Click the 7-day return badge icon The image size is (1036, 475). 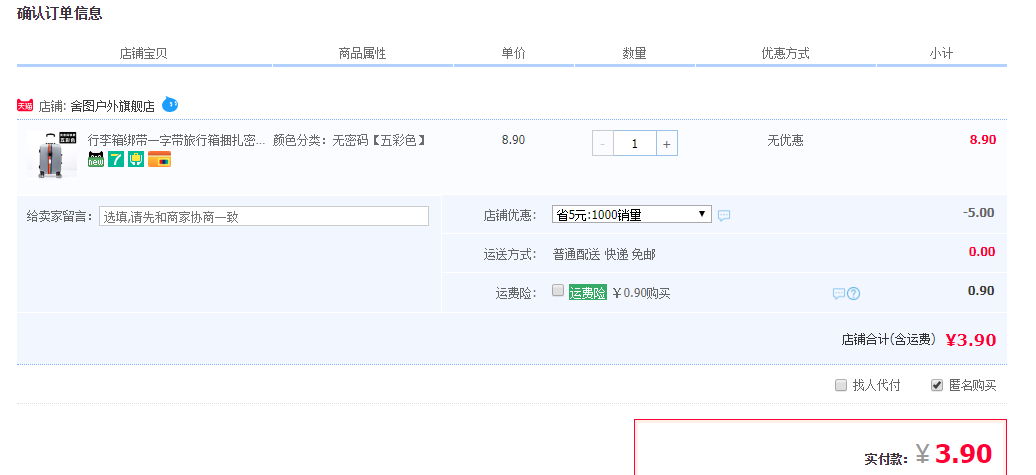click(x=116, y=159)
